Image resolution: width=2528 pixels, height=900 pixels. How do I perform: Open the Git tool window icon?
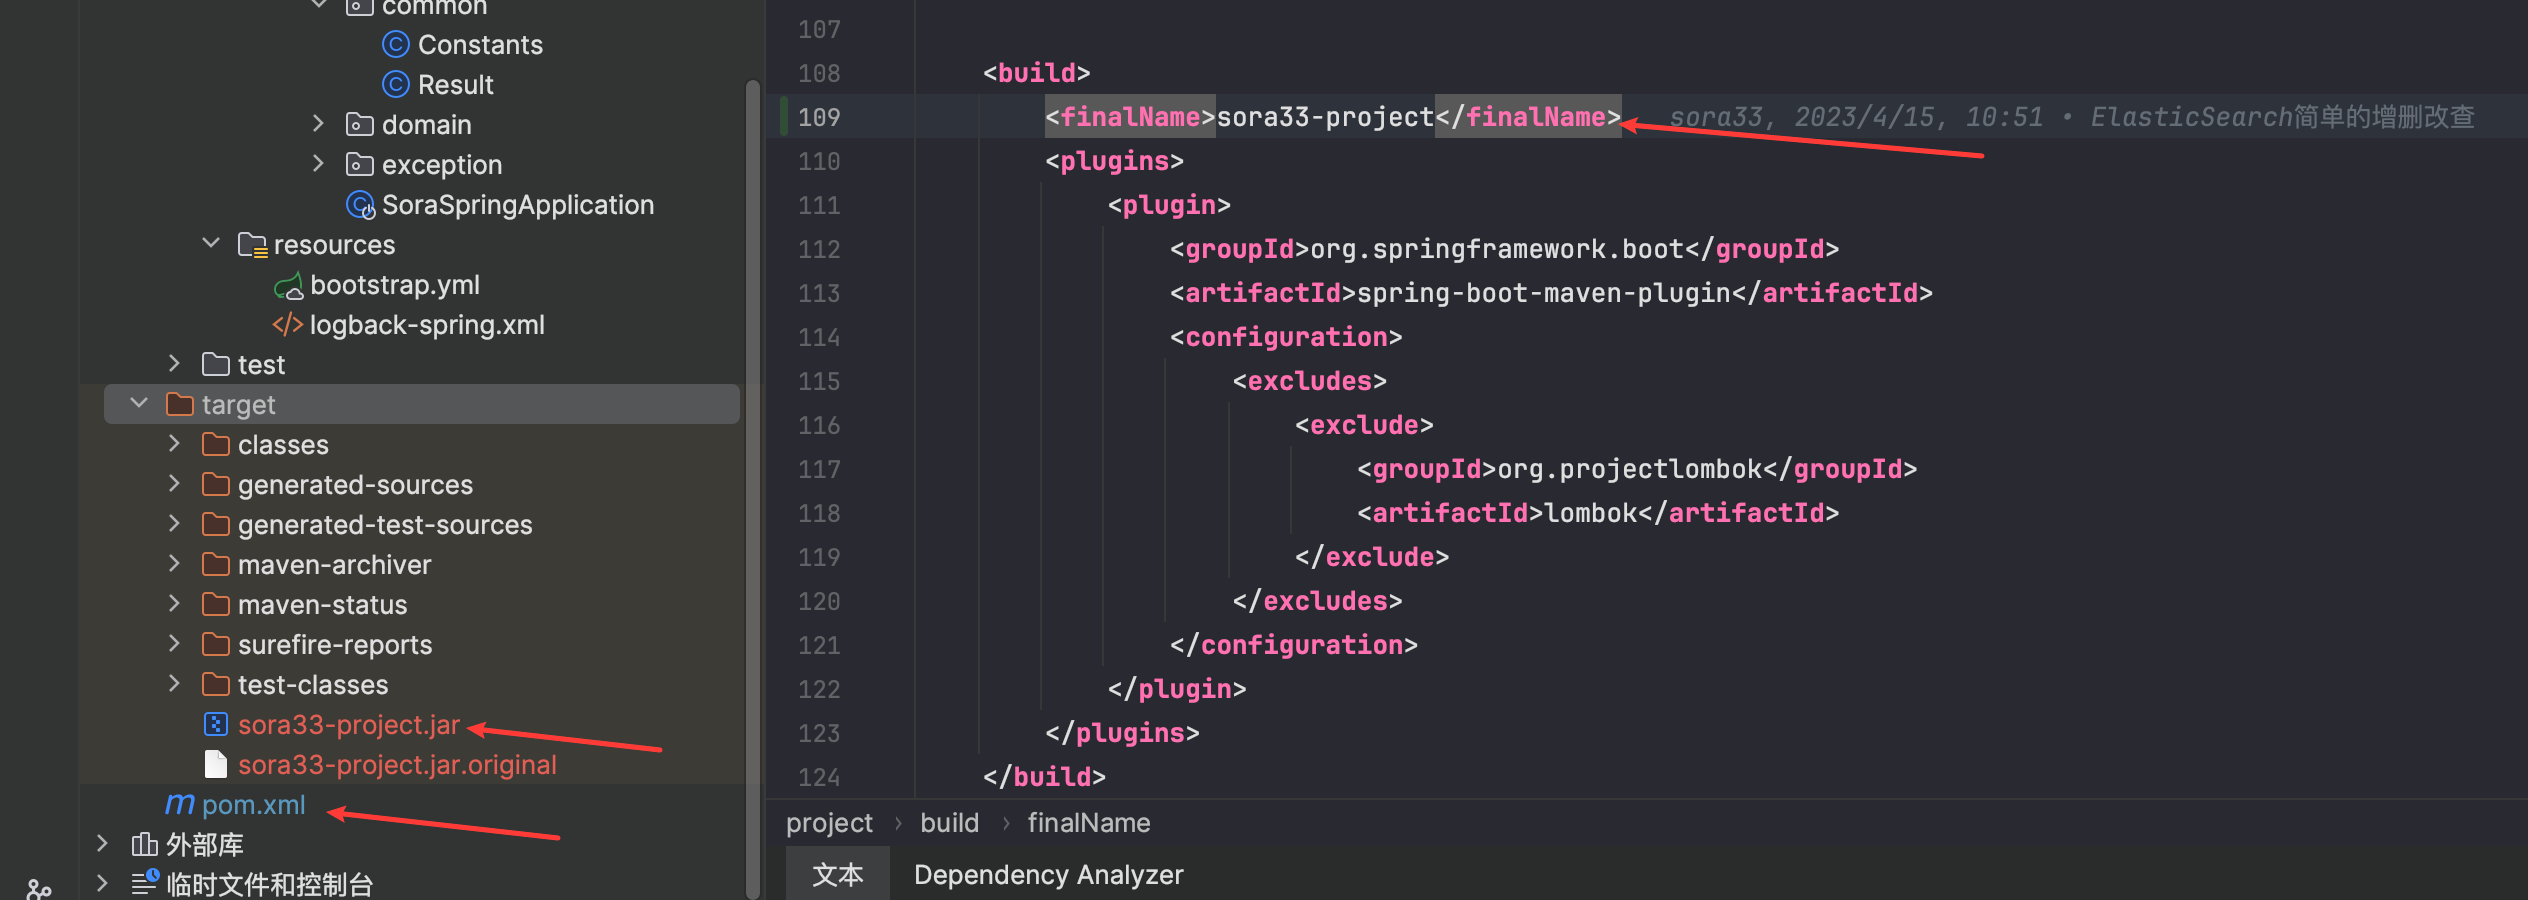[x=39, y=889]
